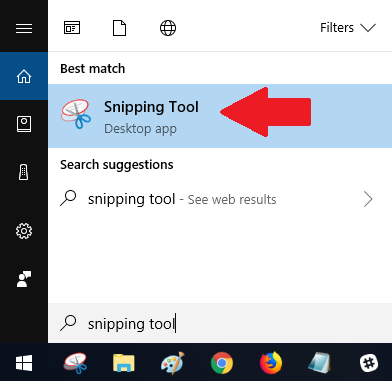
Task: Open the Windows Start button
Action: [24, 363]
